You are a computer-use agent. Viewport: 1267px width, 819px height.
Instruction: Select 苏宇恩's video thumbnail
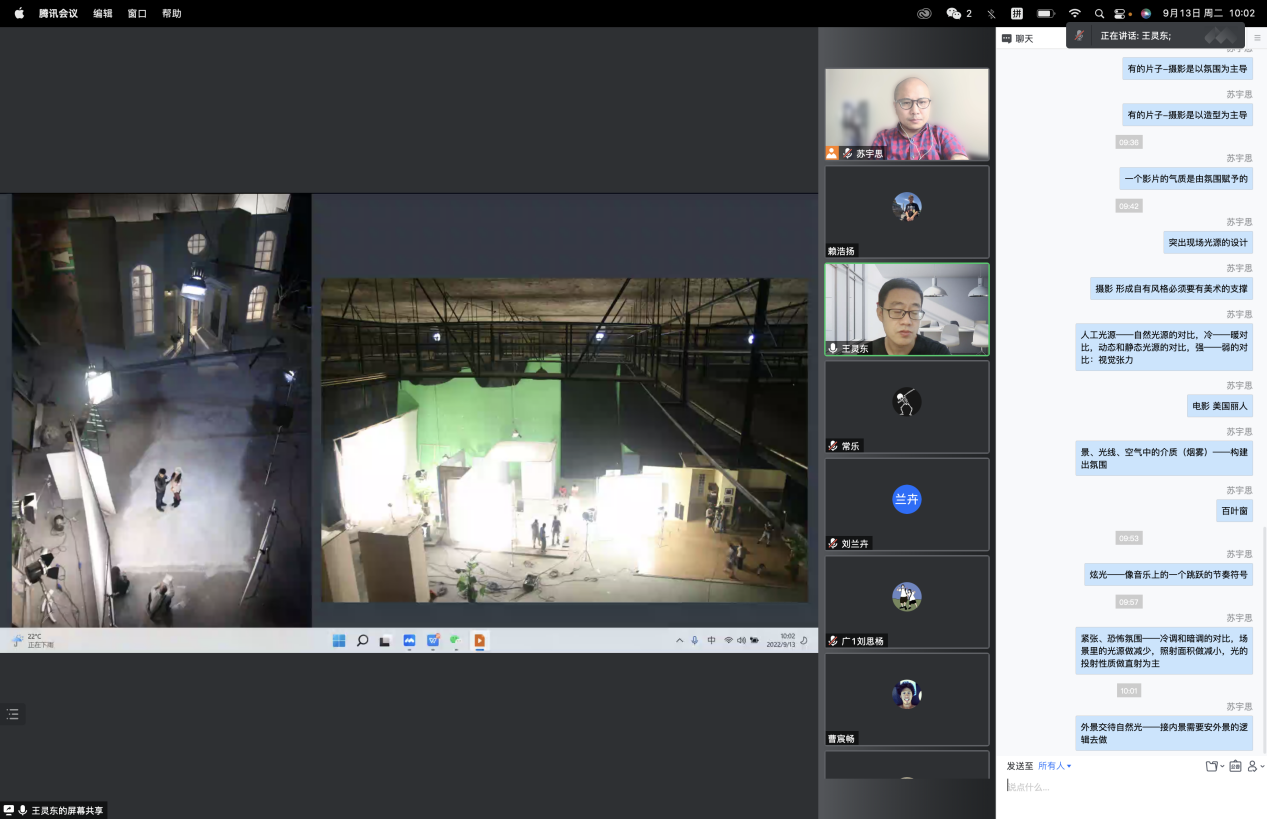point(906,114)
